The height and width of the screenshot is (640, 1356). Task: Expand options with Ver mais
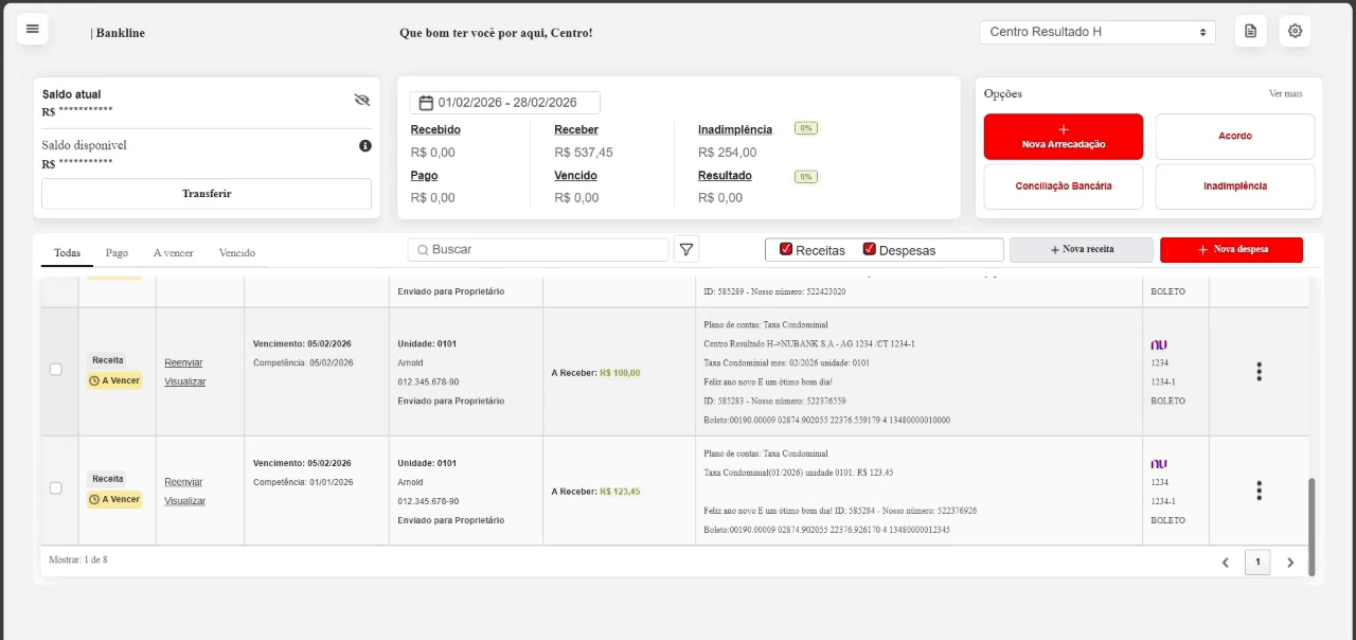[1285, 94]
